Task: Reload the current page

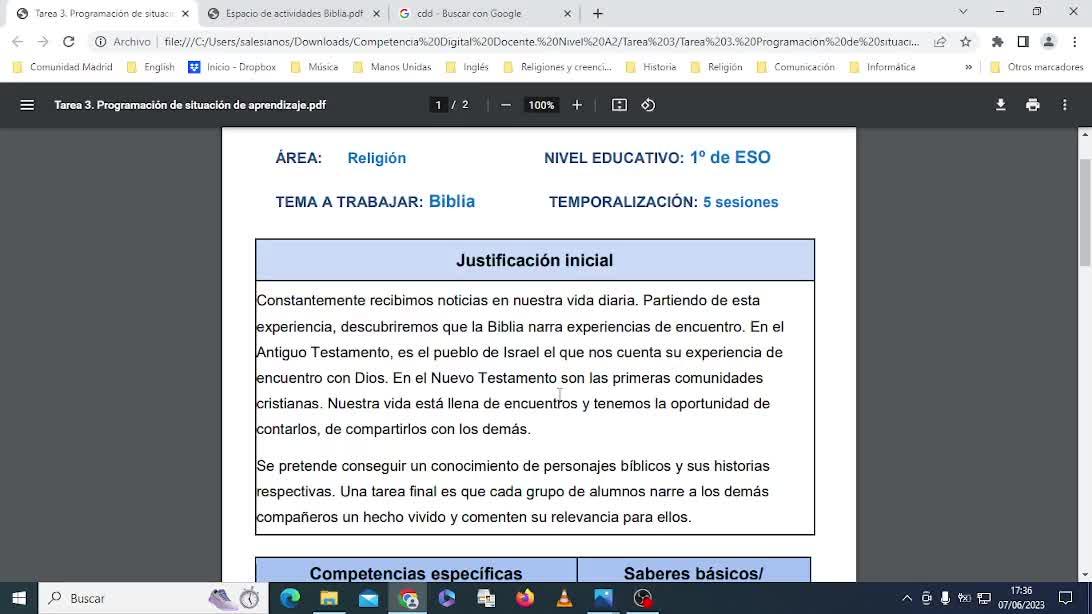Action: pyautogui.click(x=68, y=42)
